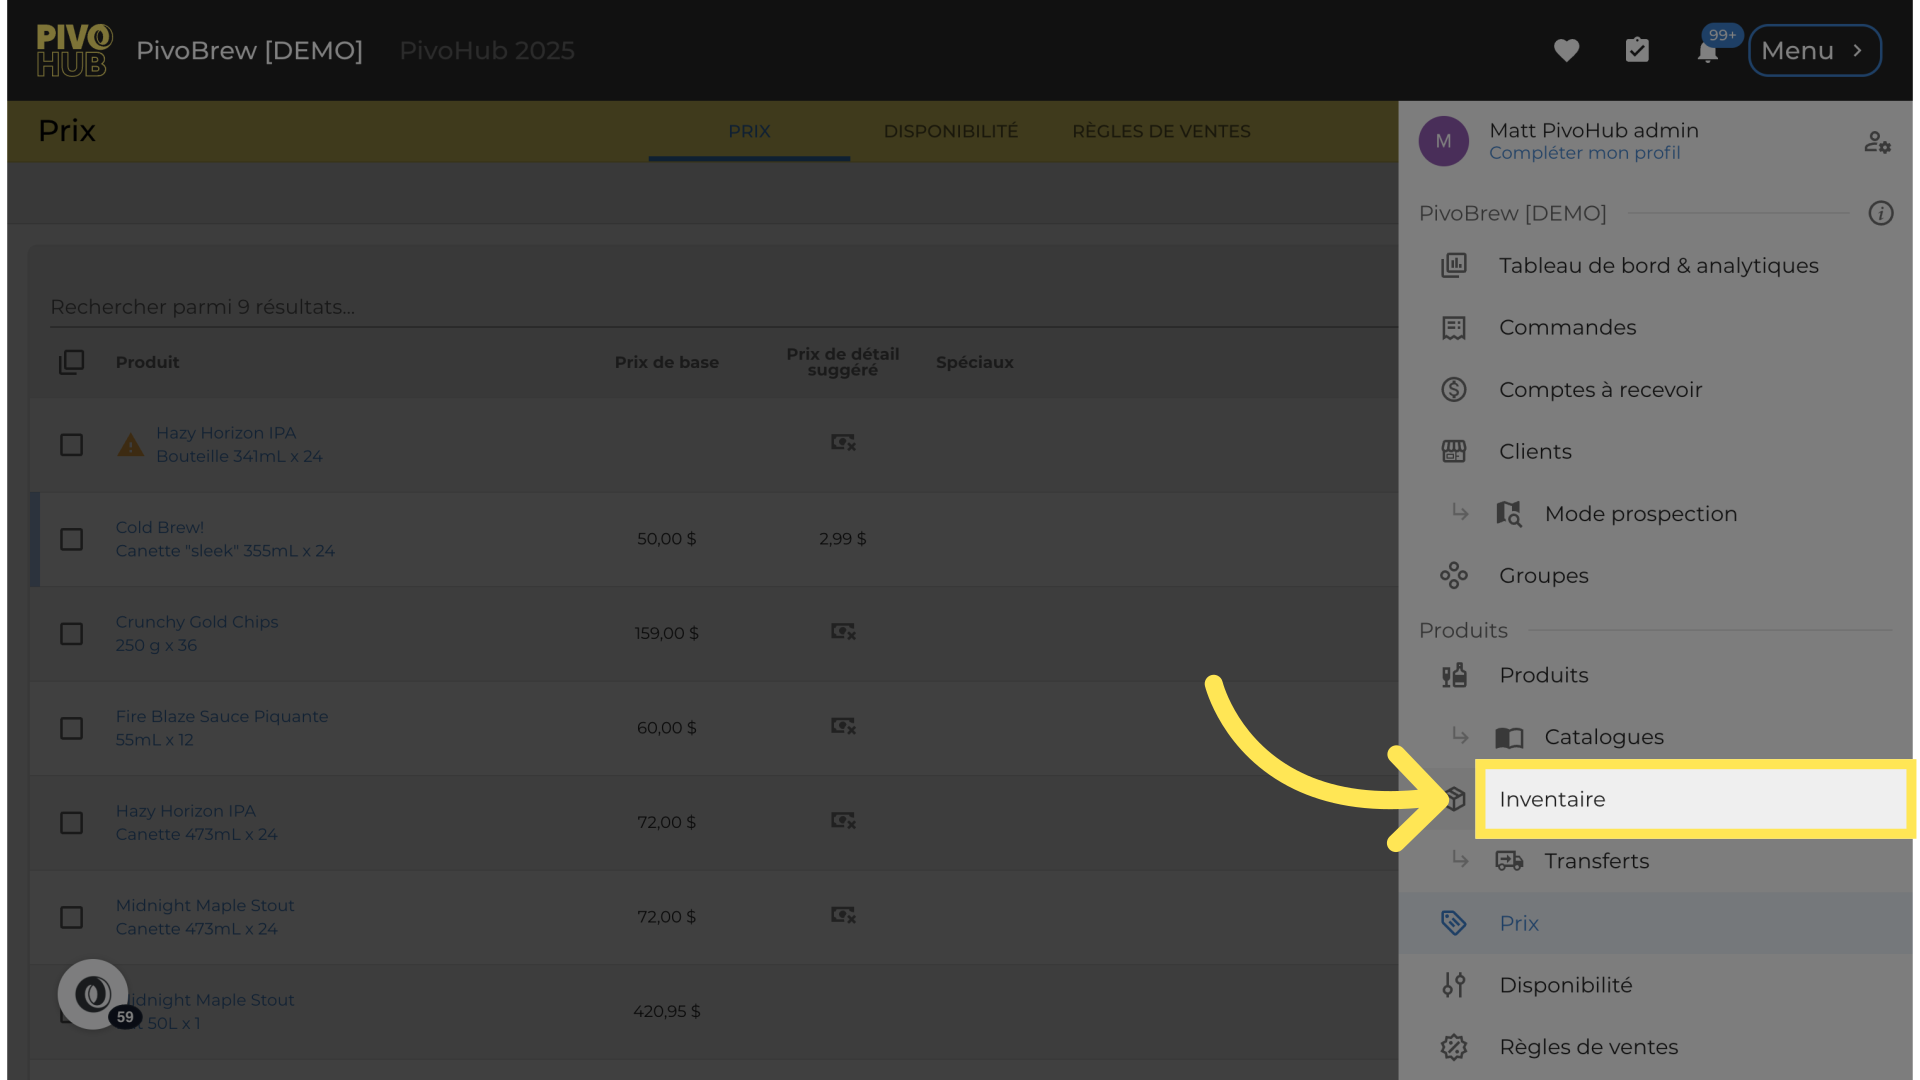Collapse the Menu panel with chevron
This screenshot has height=1080, width=1920.
(1815, 50)
